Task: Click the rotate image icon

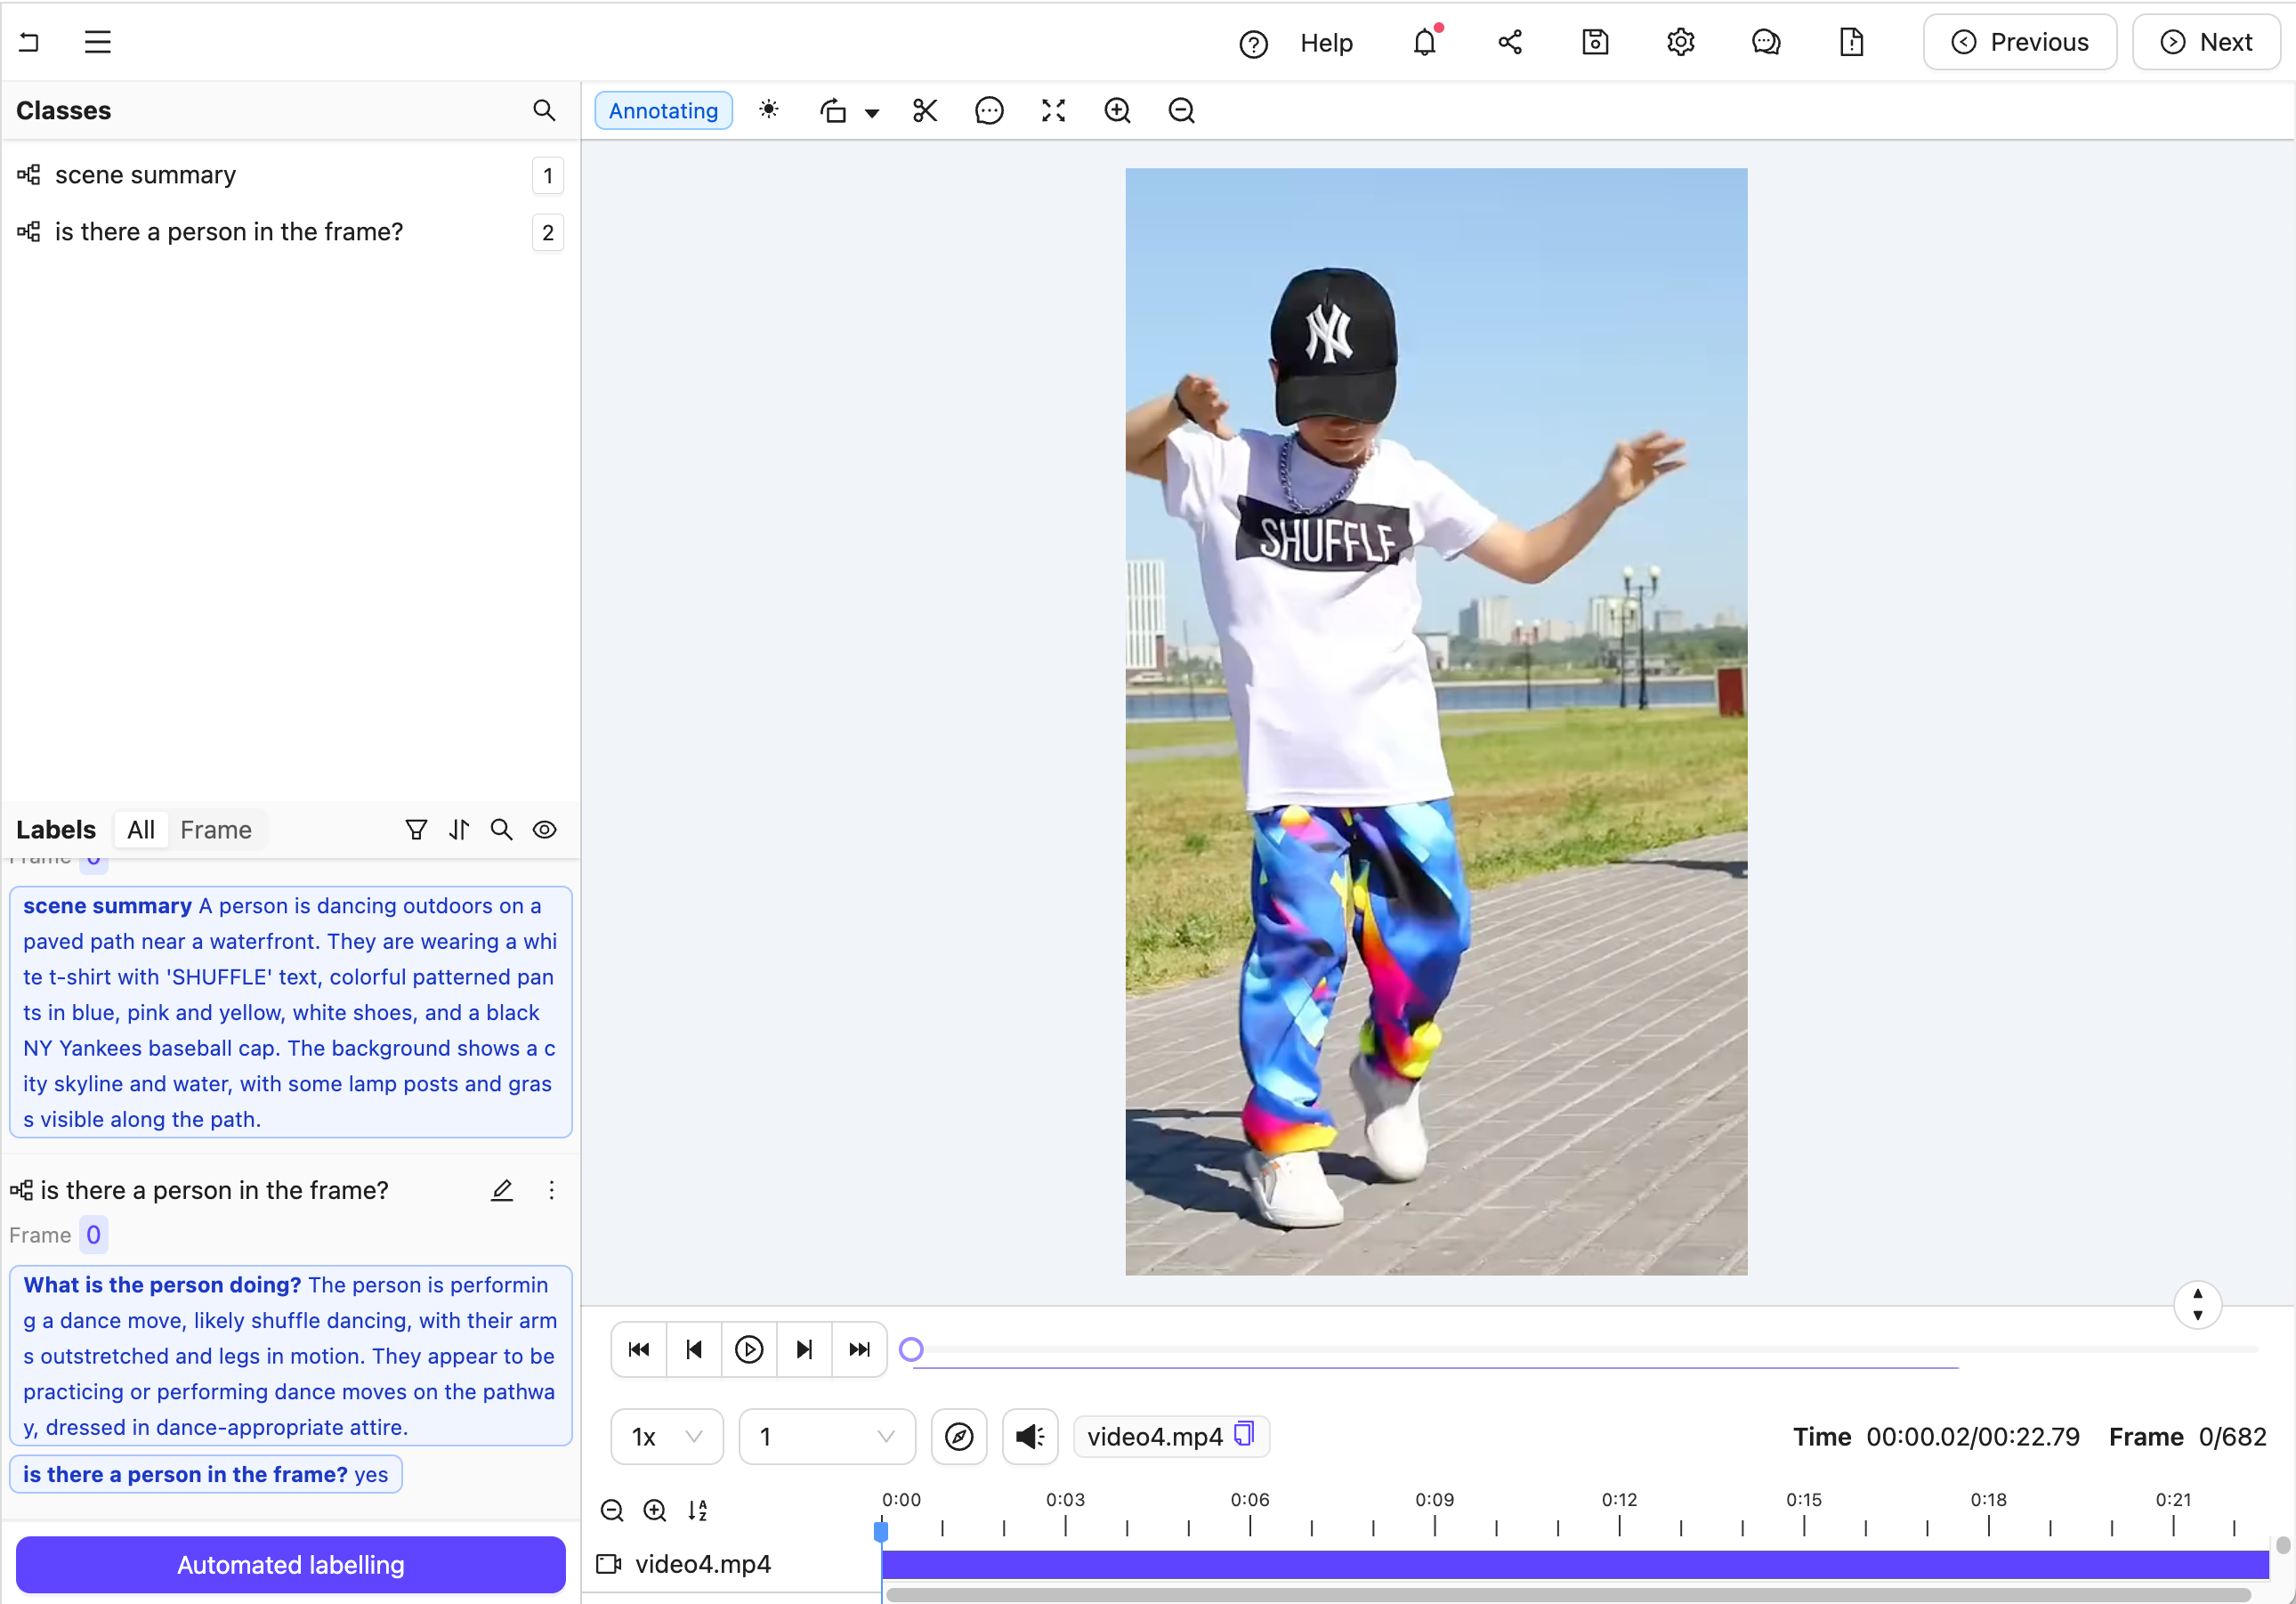Action: [x=833, y=111]
